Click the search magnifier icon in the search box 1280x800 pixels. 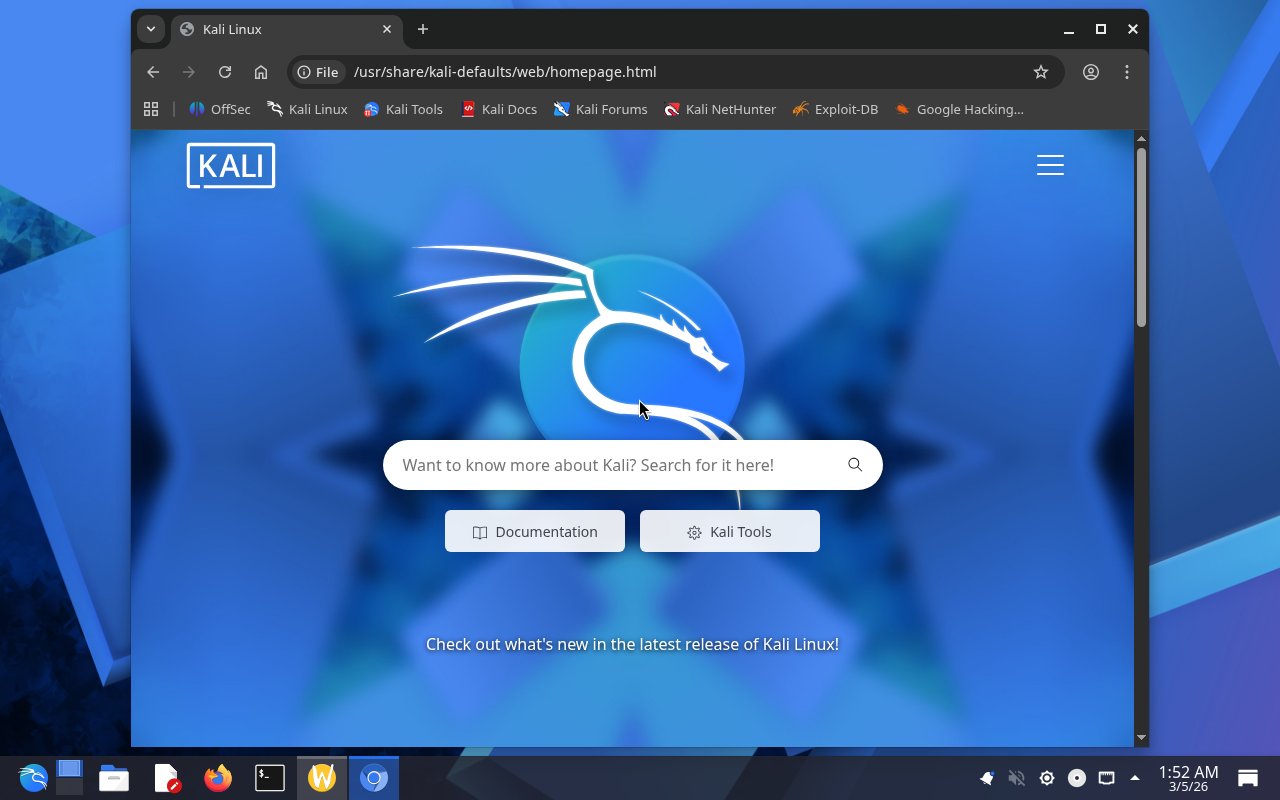coord(855,465)
